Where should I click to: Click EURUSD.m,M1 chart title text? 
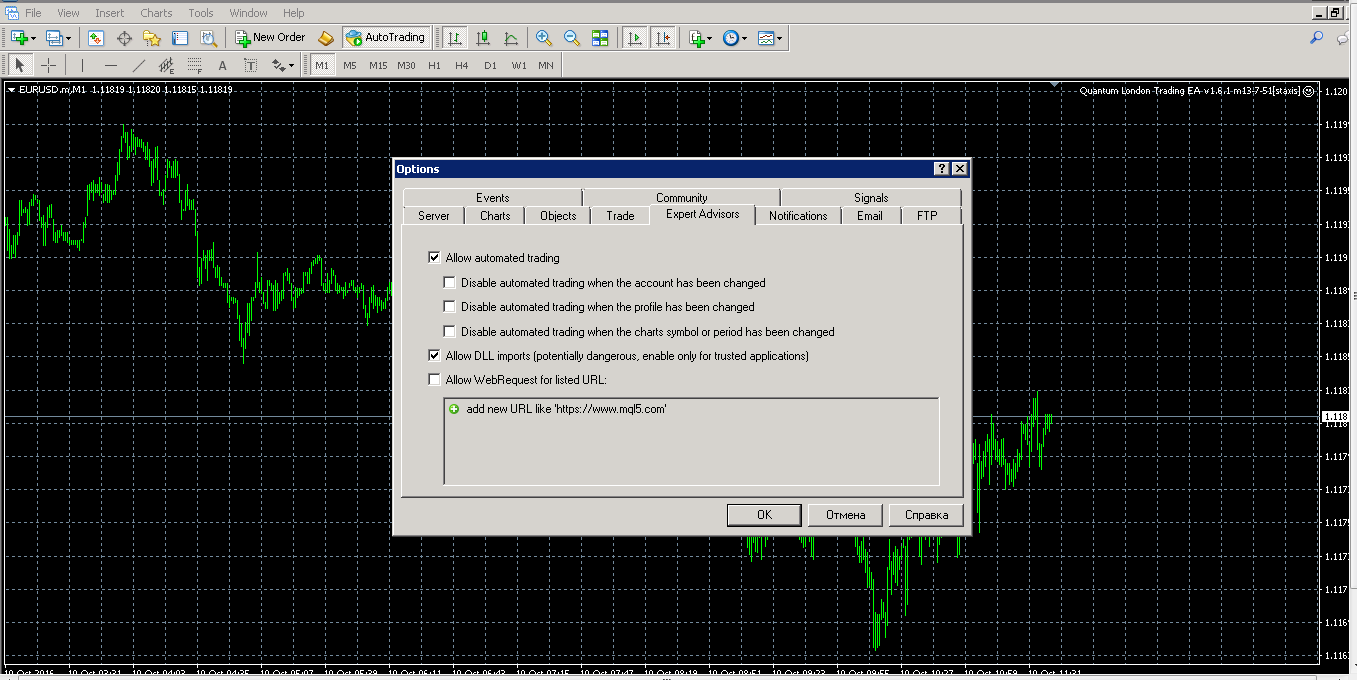(53, 90)
